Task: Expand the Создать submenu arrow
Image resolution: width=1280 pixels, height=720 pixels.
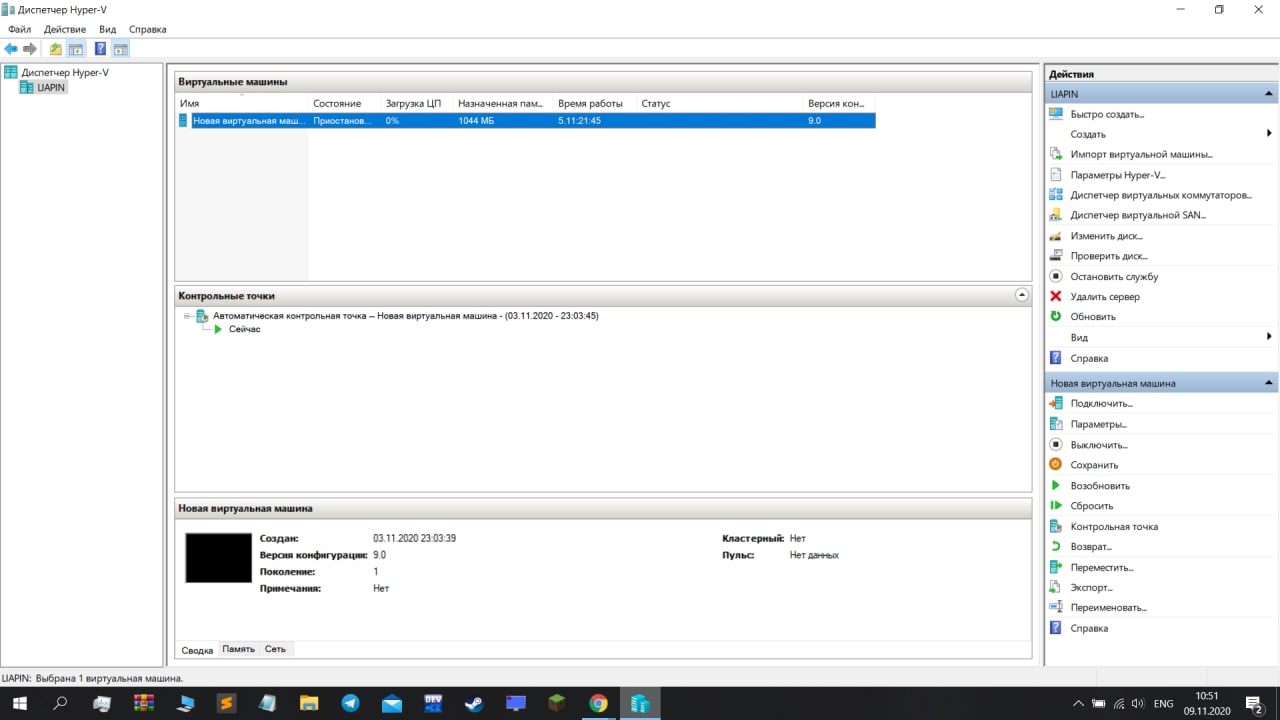Action: coord(1269,134)
